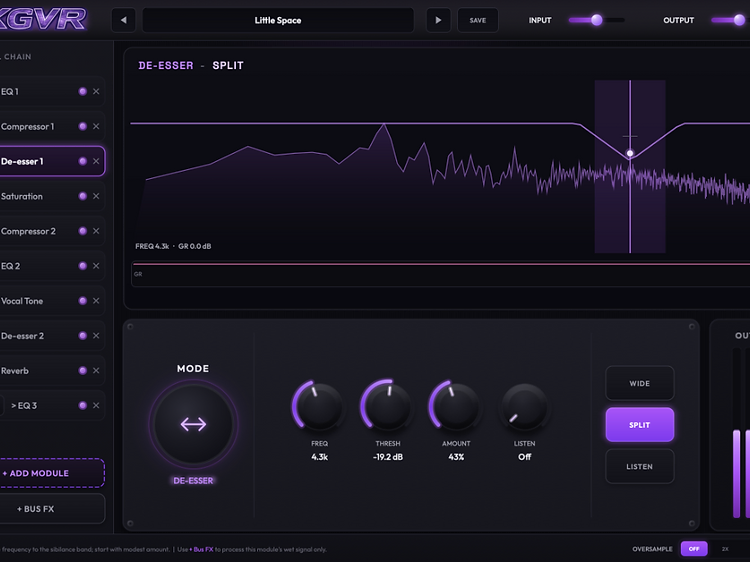Toggle De-esser 2 power dot
750x562 pixels.
pyautogui.click(x=83, y=336)
